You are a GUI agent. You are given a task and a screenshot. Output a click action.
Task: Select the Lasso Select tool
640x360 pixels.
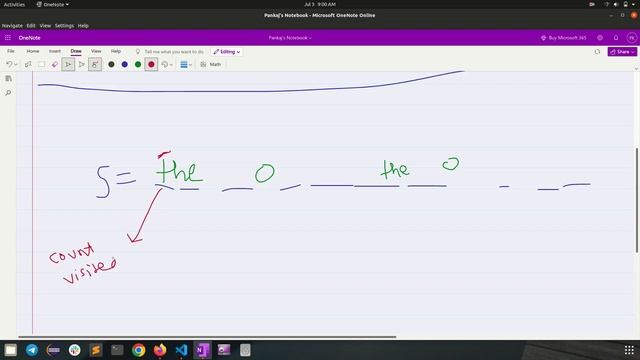[x=28, y=64]
